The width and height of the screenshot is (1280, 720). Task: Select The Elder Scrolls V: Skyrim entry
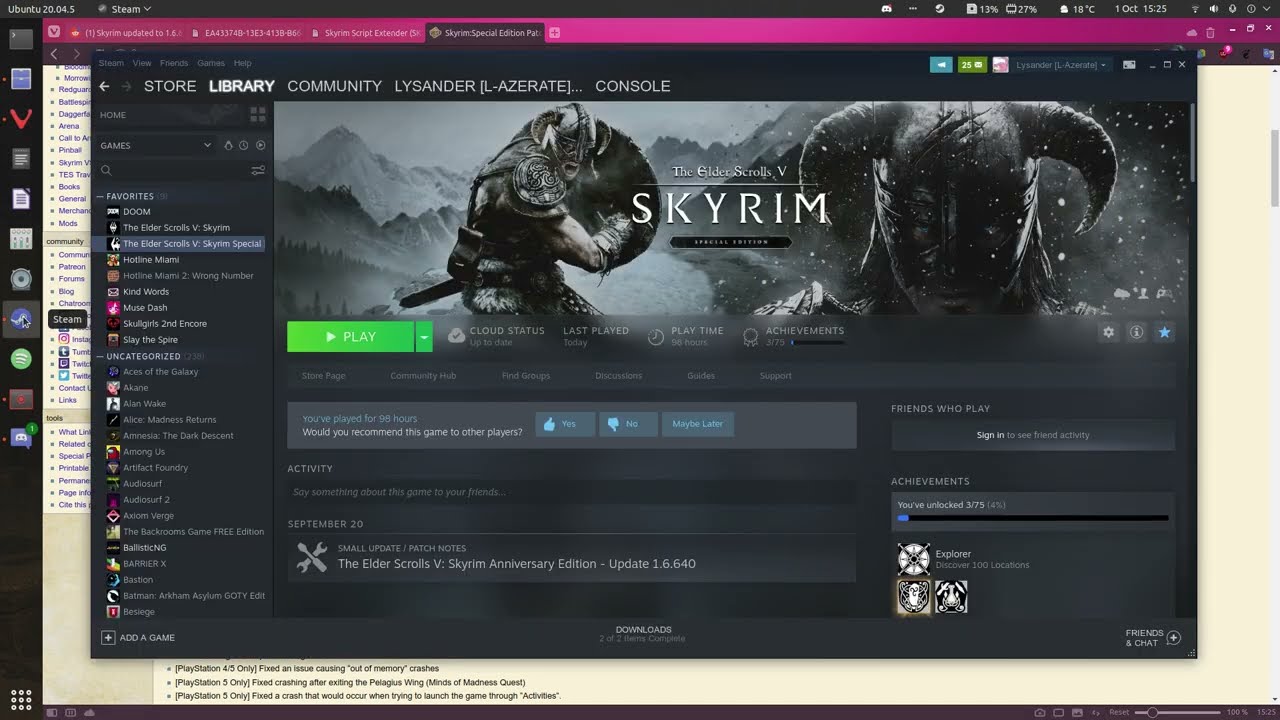click(176, 228)
